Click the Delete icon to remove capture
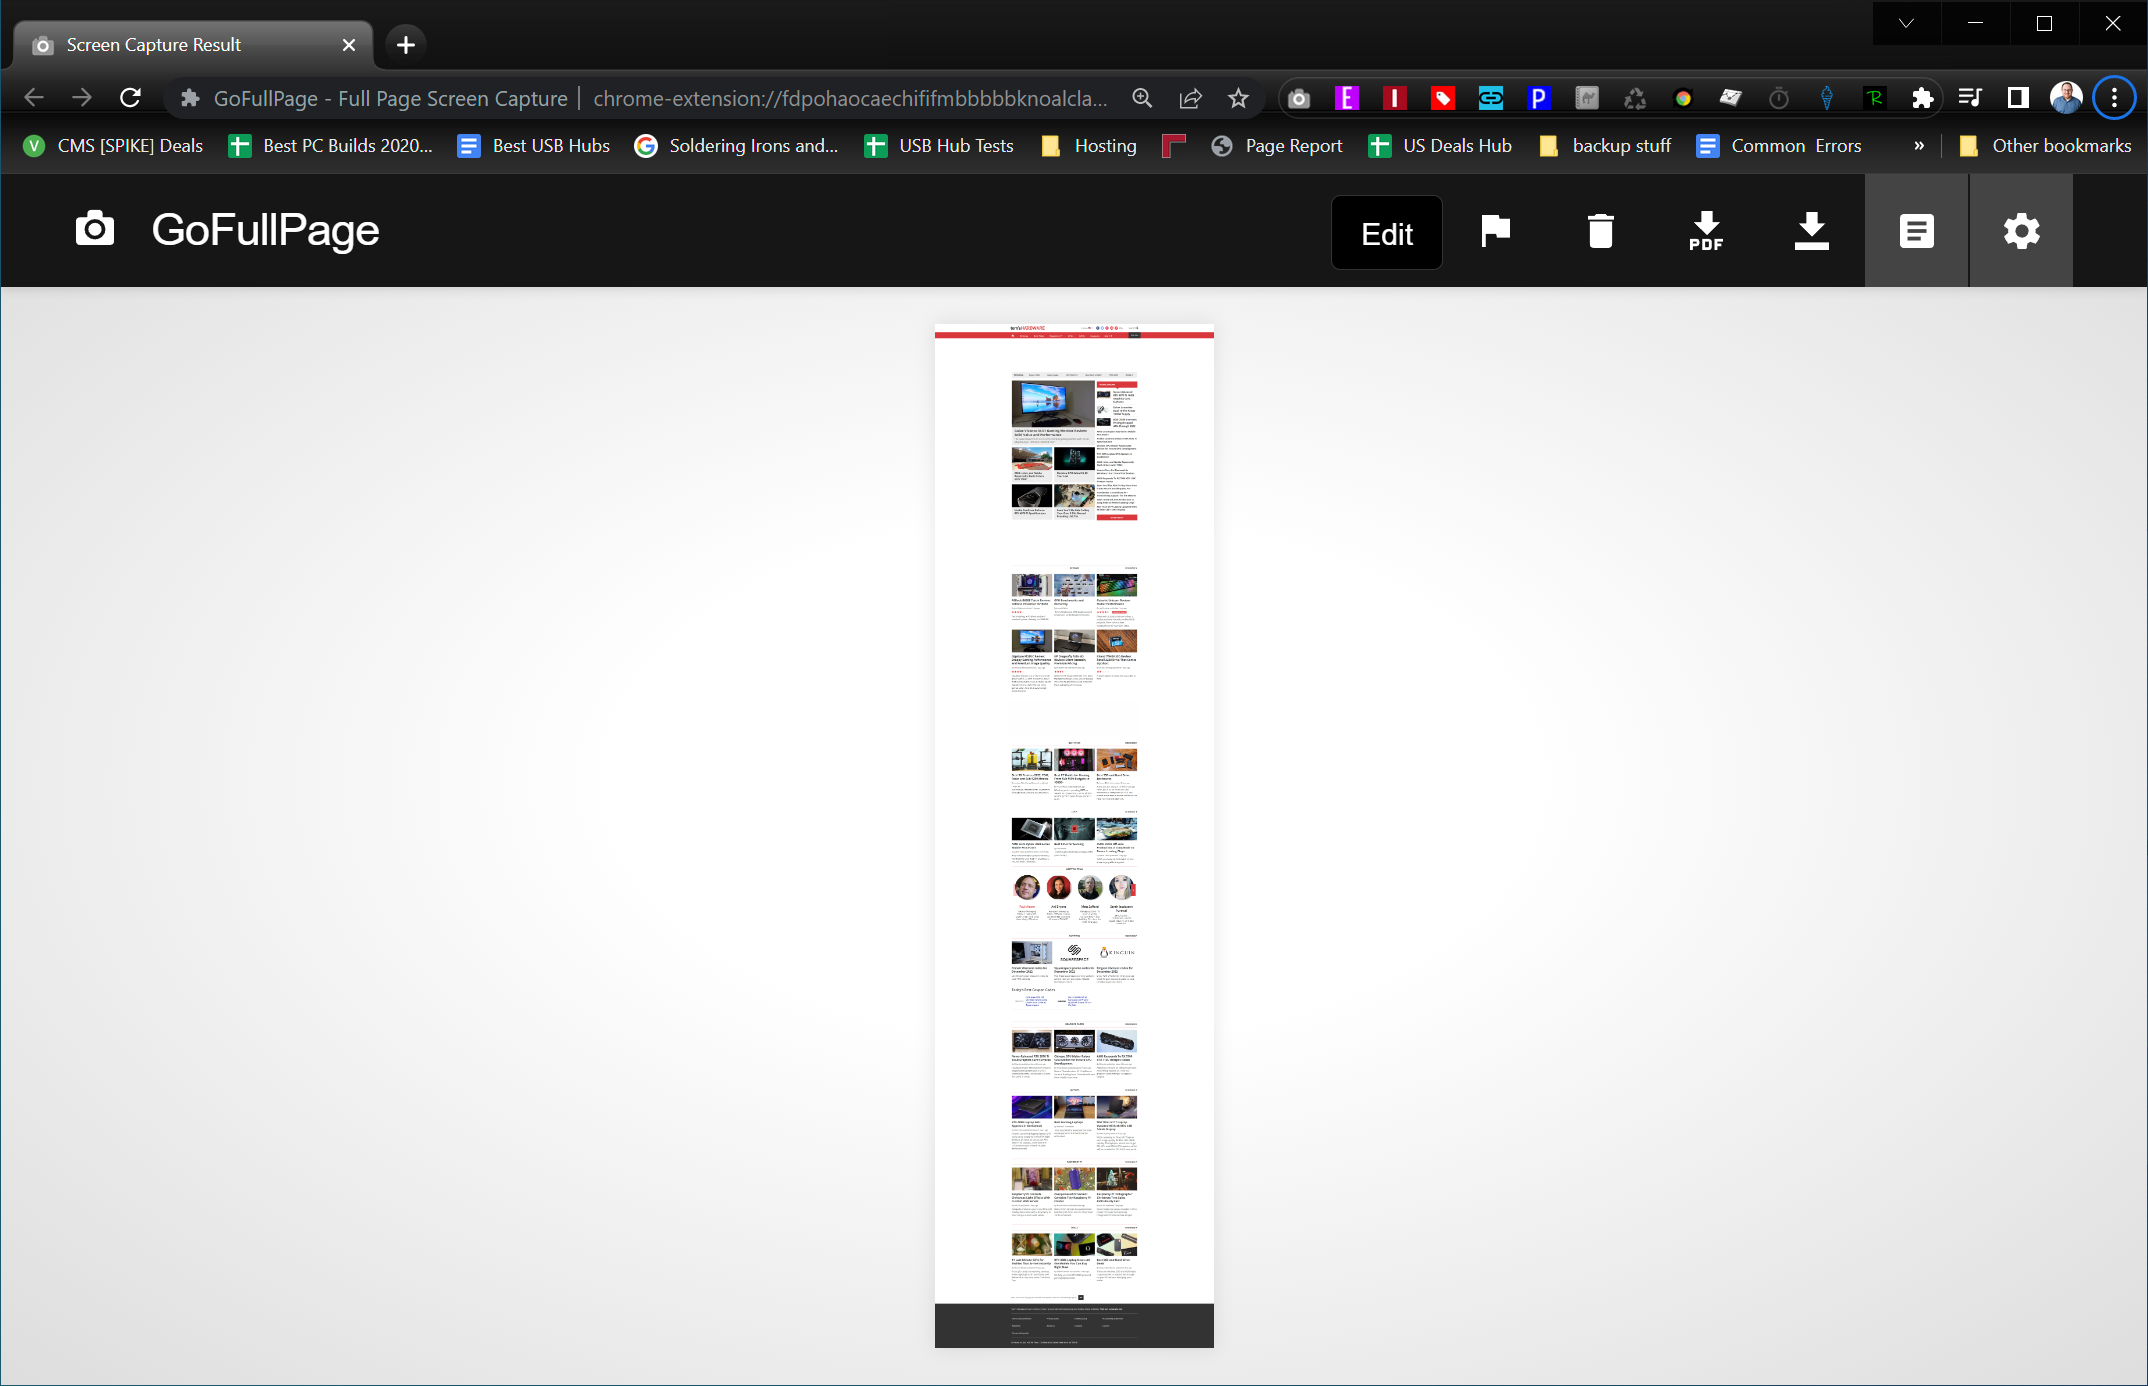 pyautogui.click(x=1600, y=232)
